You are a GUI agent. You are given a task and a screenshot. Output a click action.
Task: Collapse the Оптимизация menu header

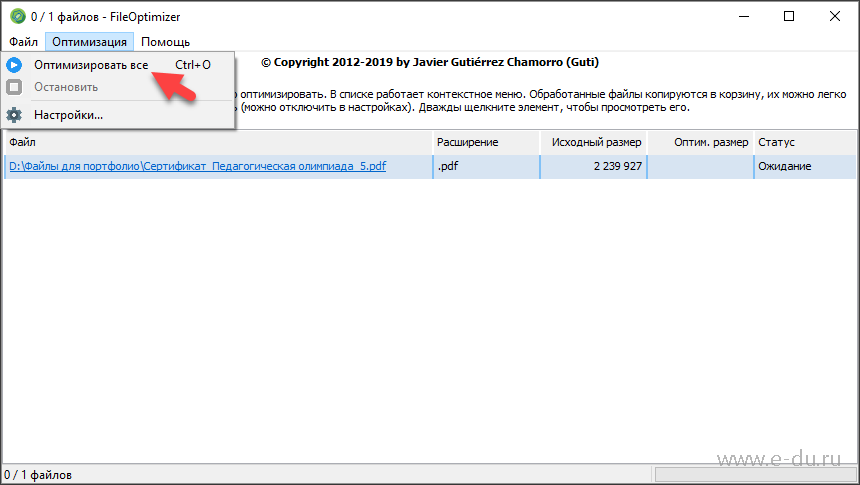pyautogui.click(x=89, y=42)
